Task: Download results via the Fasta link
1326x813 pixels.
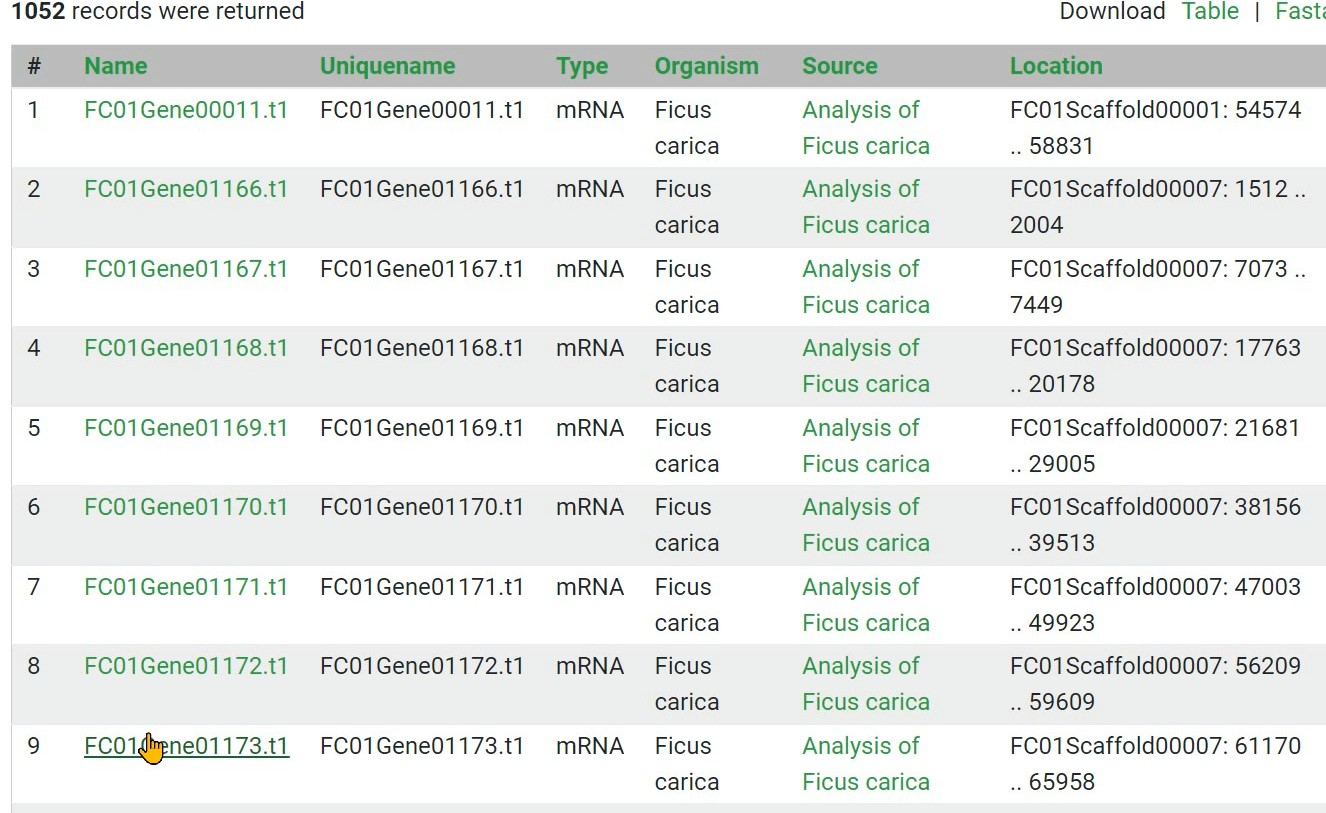Action: coord(1299,12)
